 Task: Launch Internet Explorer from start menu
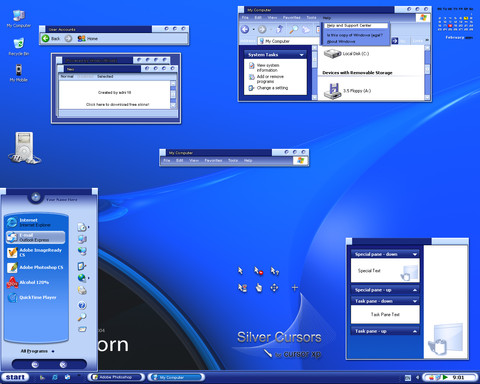point(36,222)
